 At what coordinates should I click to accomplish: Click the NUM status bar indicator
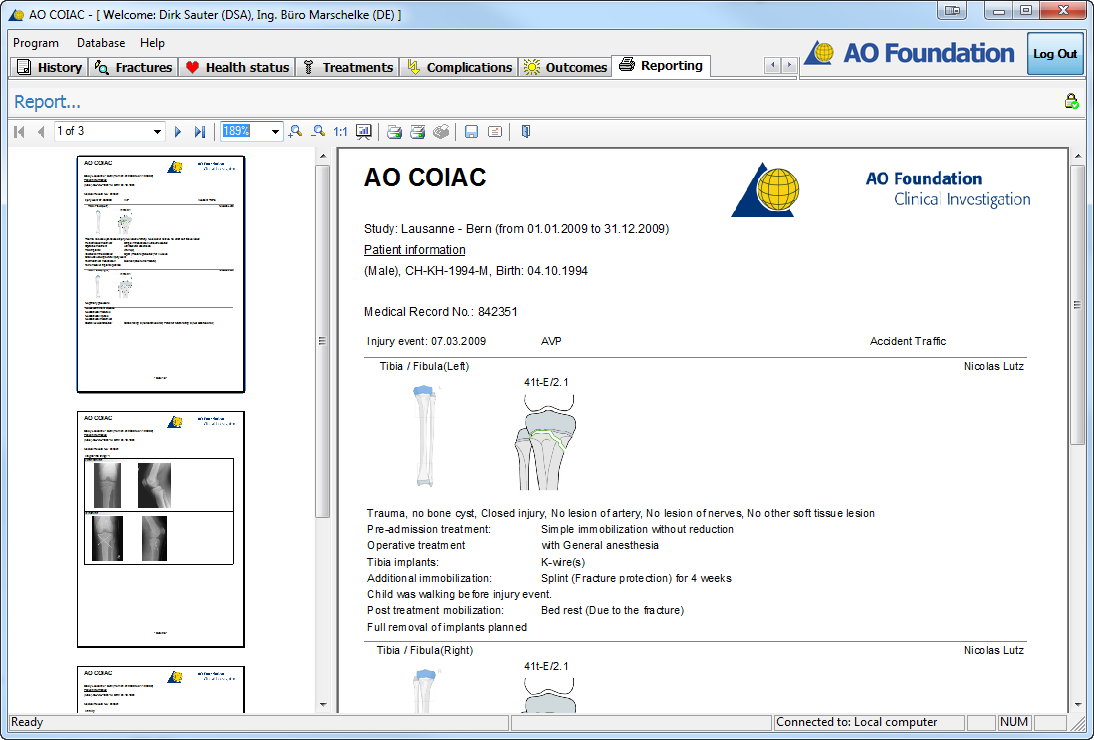(1014, 723)
